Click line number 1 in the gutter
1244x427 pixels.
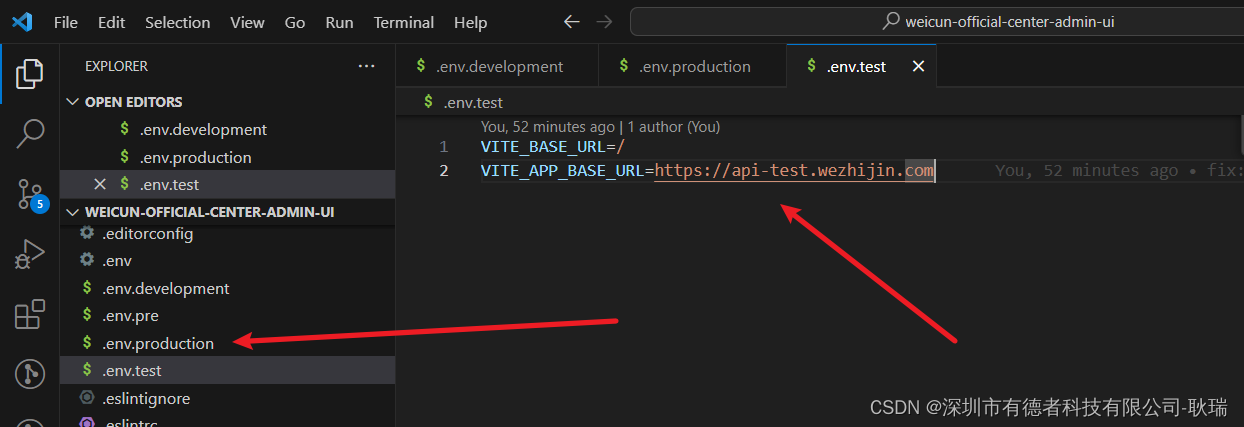[443, 147]
